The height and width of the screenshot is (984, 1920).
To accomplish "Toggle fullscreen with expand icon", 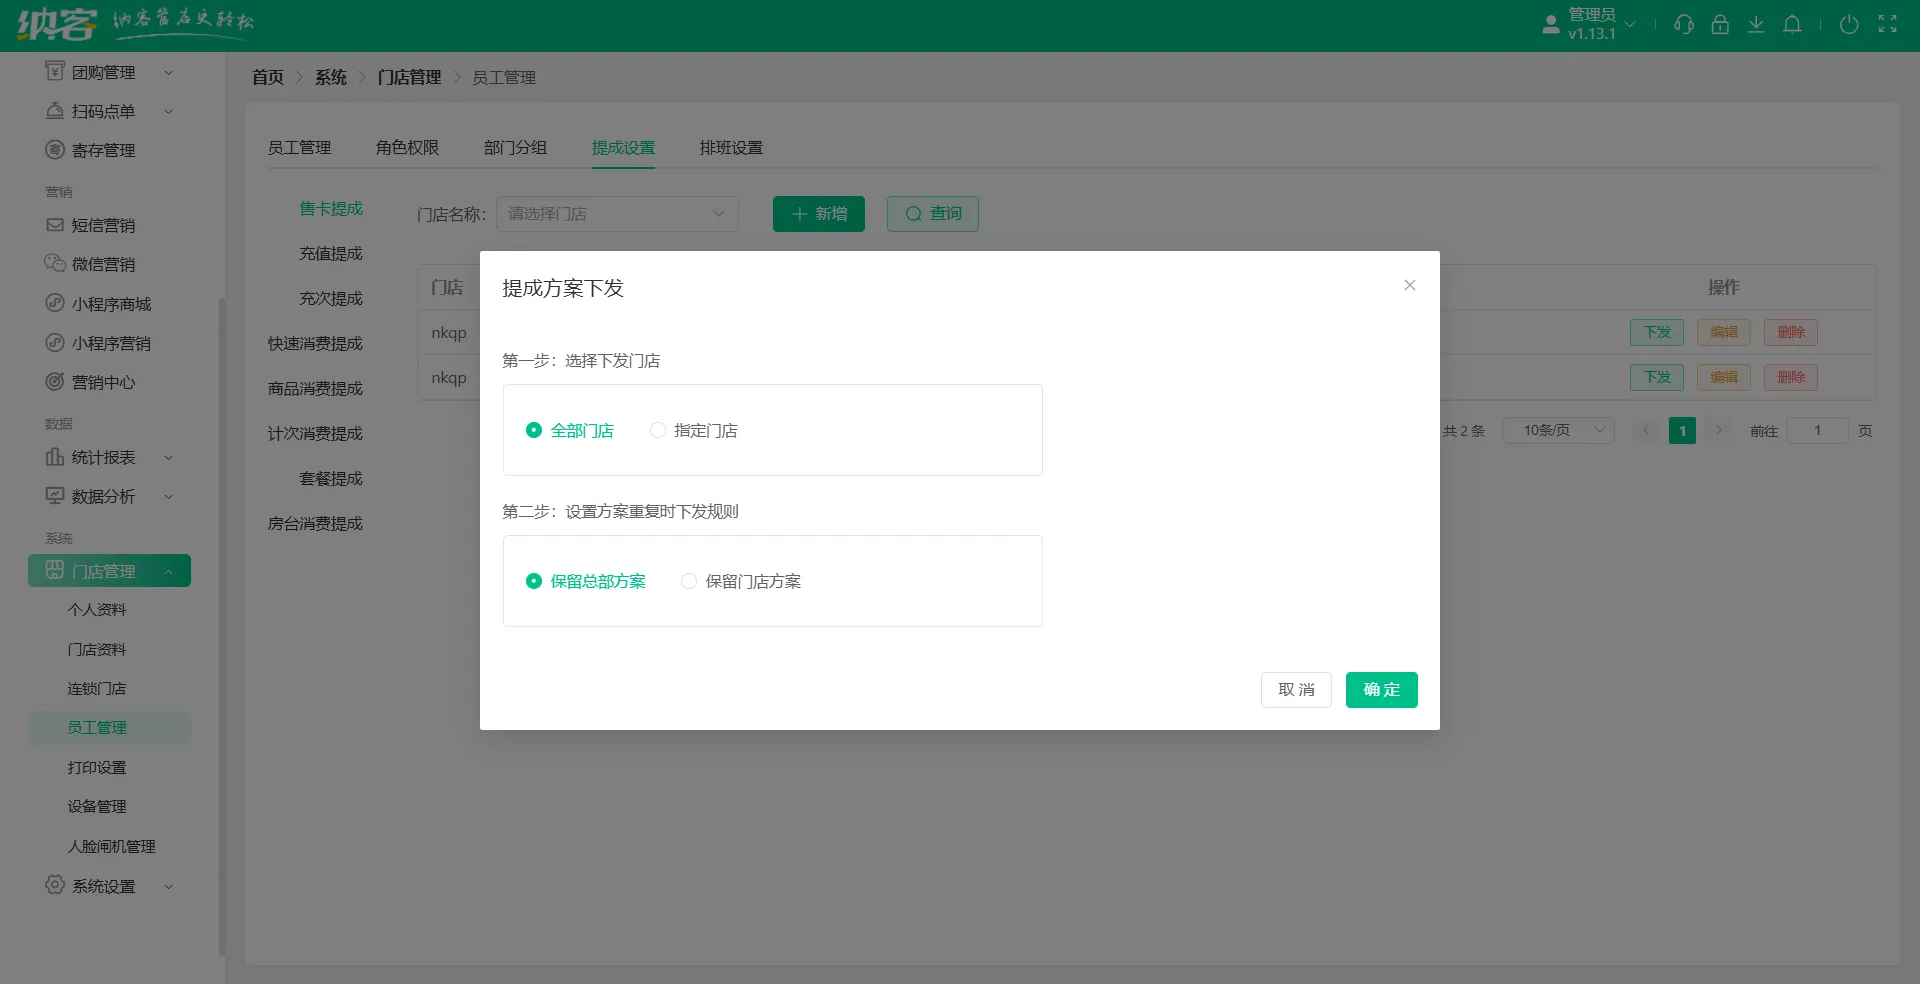I will coord(1888,24).
